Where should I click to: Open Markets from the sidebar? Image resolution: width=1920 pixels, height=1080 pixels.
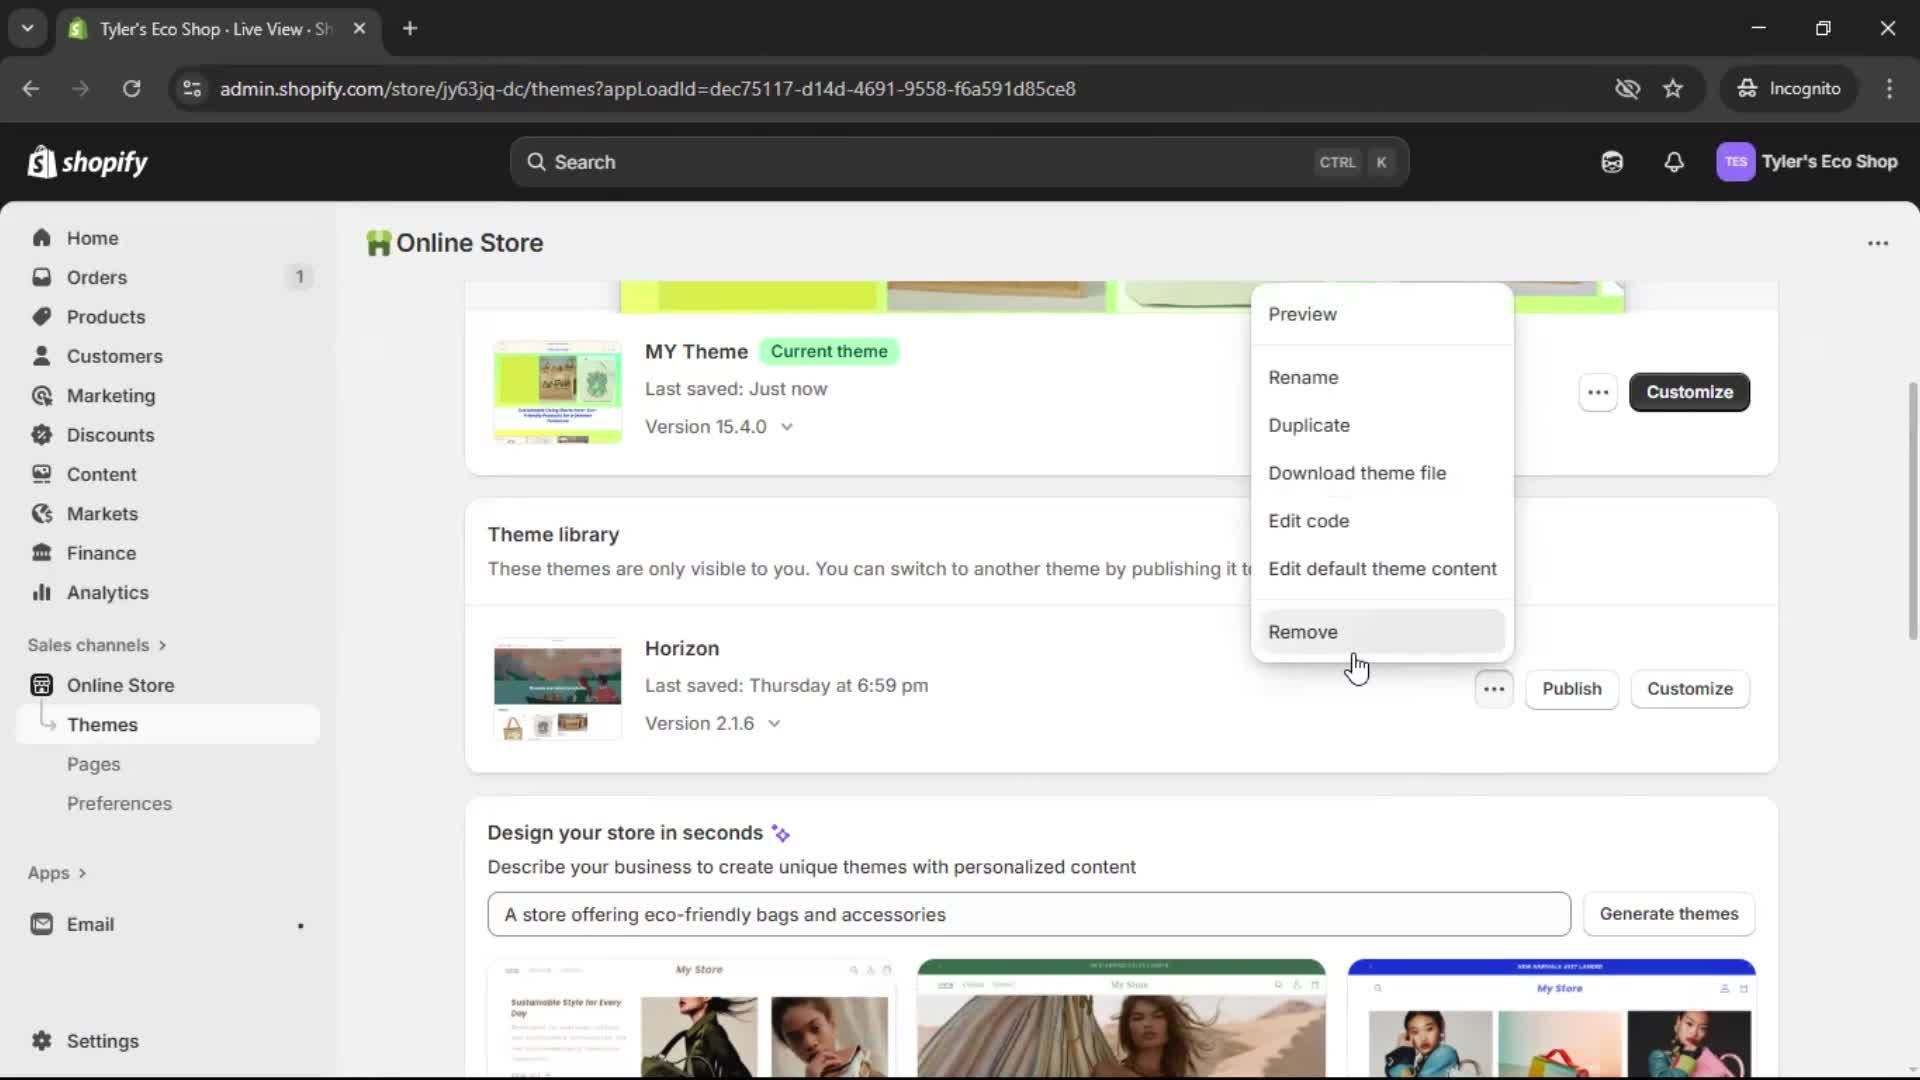coord(100,513)
